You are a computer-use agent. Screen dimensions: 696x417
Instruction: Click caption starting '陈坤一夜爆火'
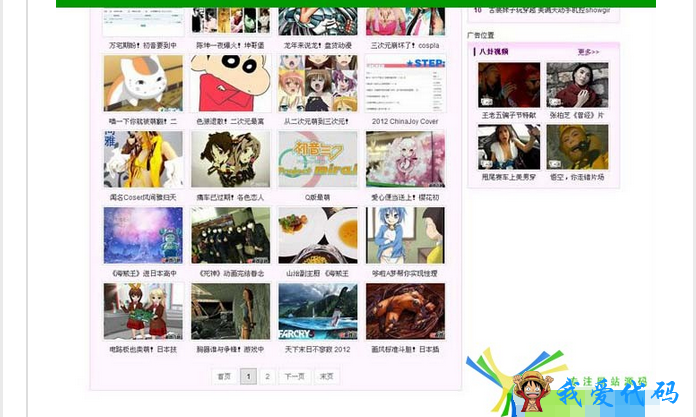(230, 45)
